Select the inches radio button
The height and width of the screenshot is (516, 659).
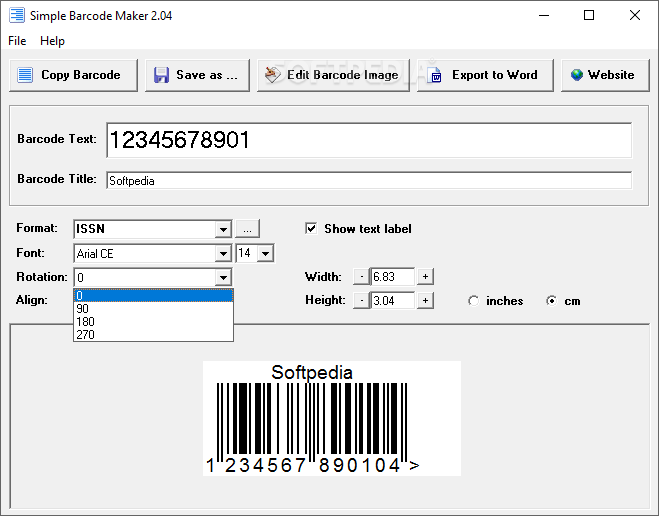[474, 301]
